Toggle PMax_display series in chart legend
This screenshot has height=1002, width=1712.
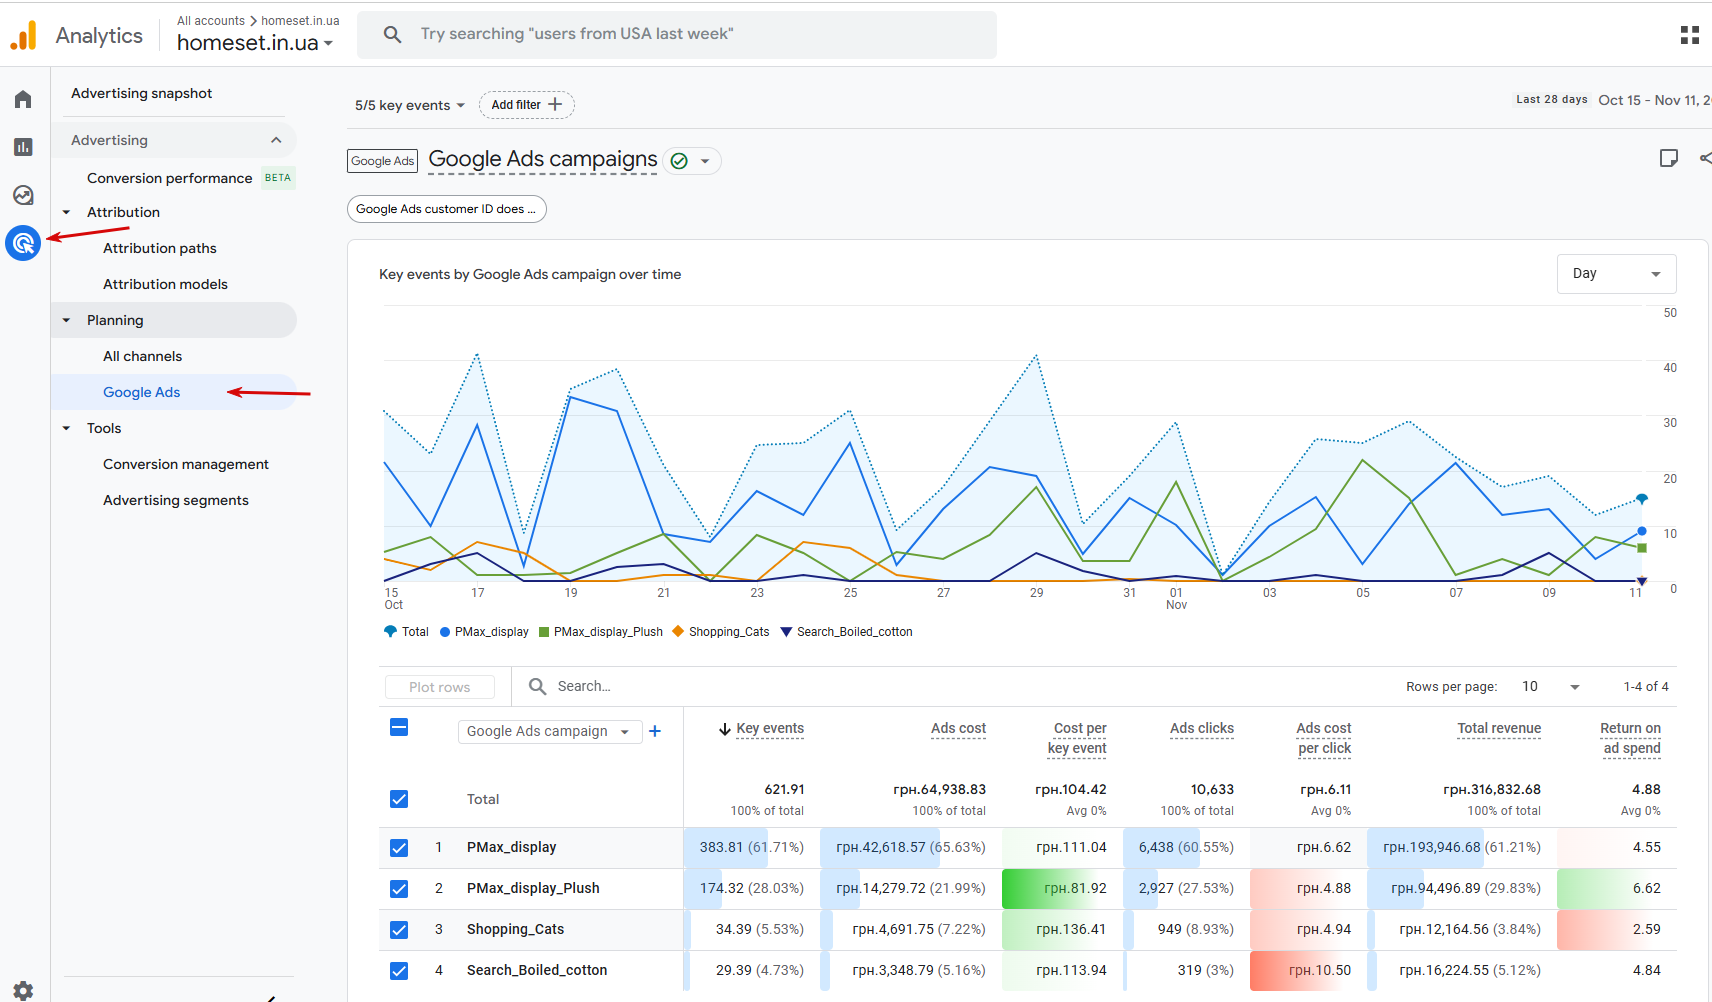coord(484,632)
